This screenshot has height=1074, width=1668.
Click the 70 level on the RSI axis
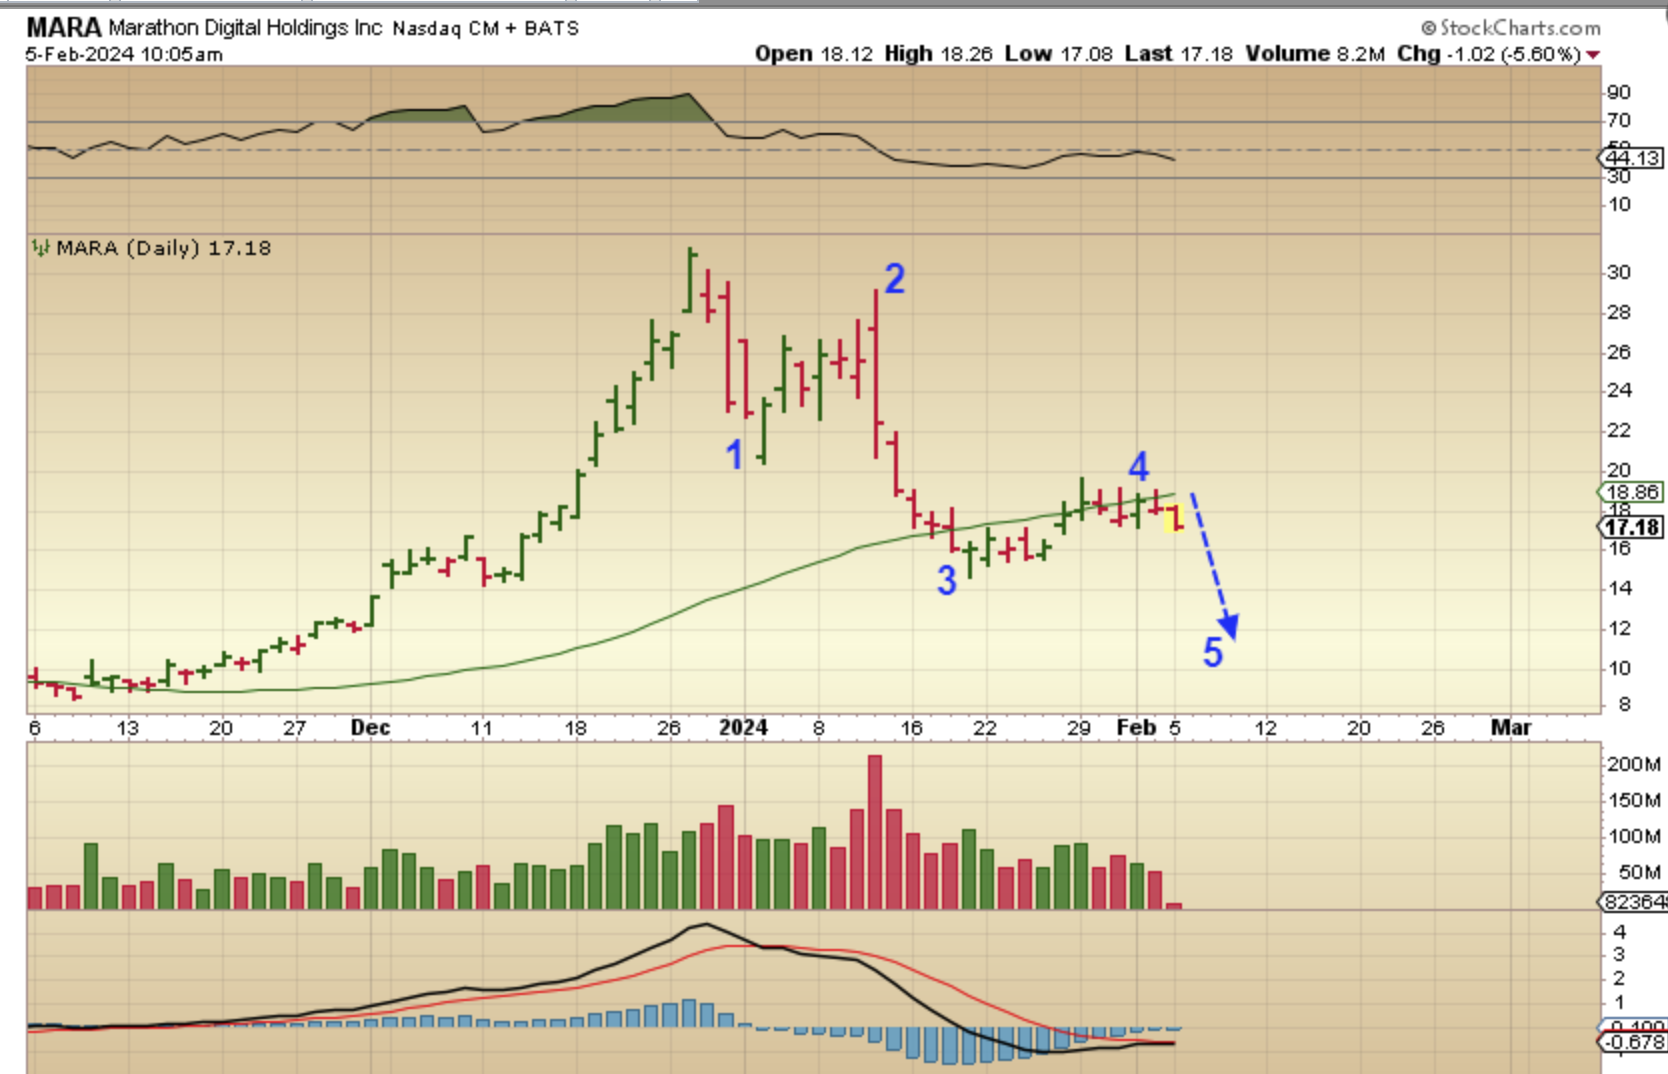(x=1618, y=120)
